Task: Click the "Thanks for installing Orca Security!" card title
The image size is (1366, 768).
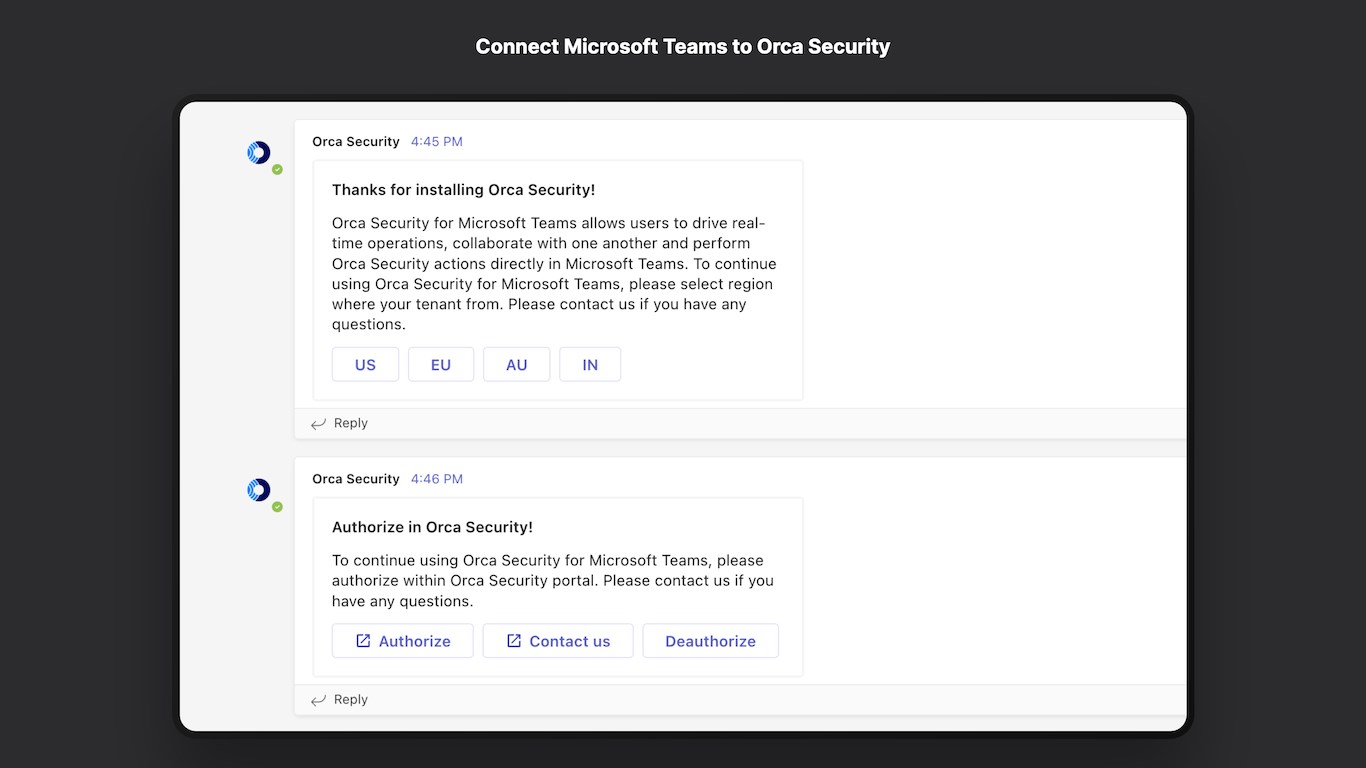Action: (x=463, y=190)
